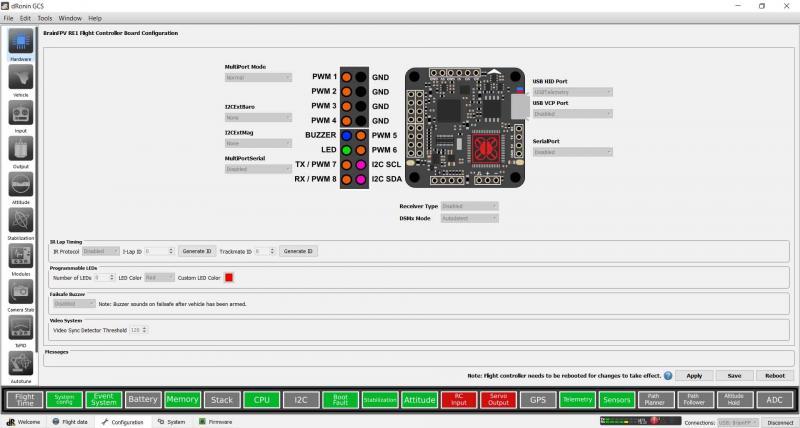Viewport: 800px width, 428px height.
Task: Click the Autotune sidebar icon
Action: coord(20,363)
